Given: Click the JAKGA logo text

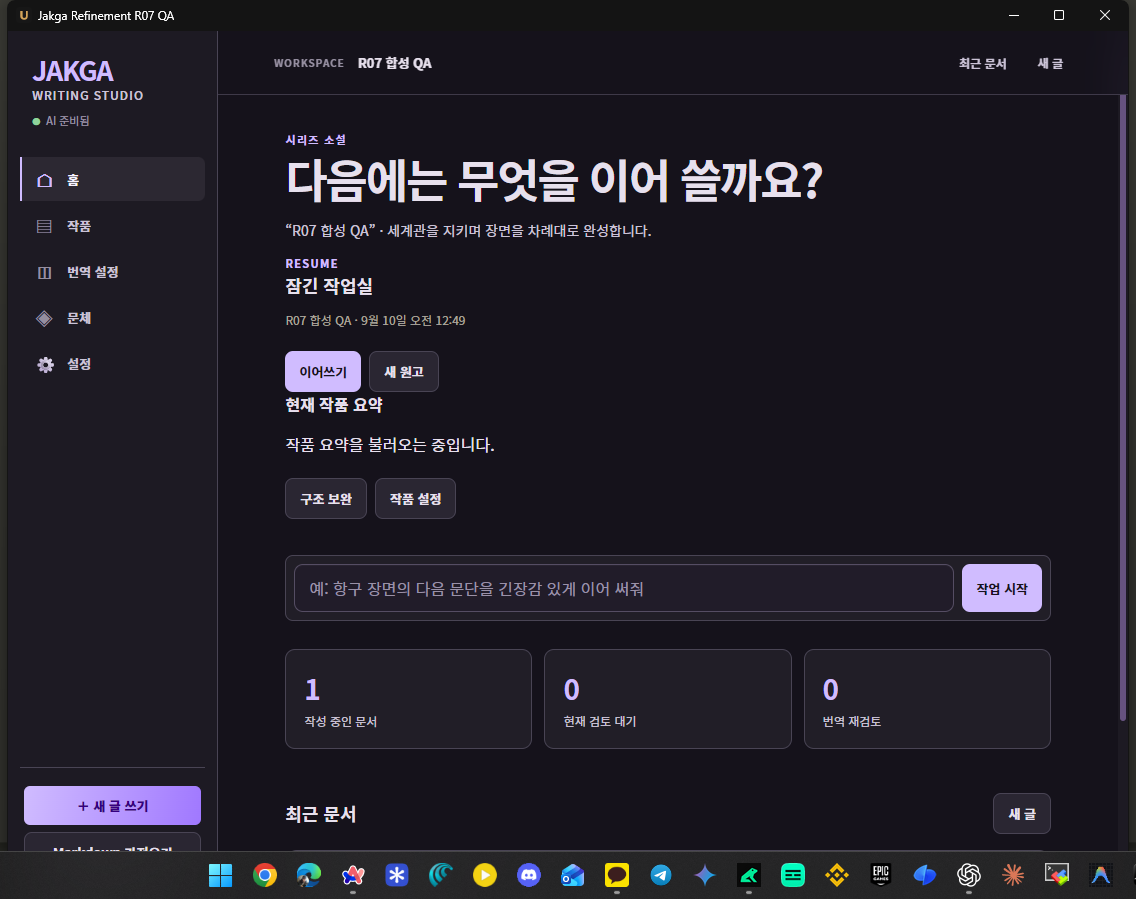Looking at the screenshot, I should pos(72,71).
